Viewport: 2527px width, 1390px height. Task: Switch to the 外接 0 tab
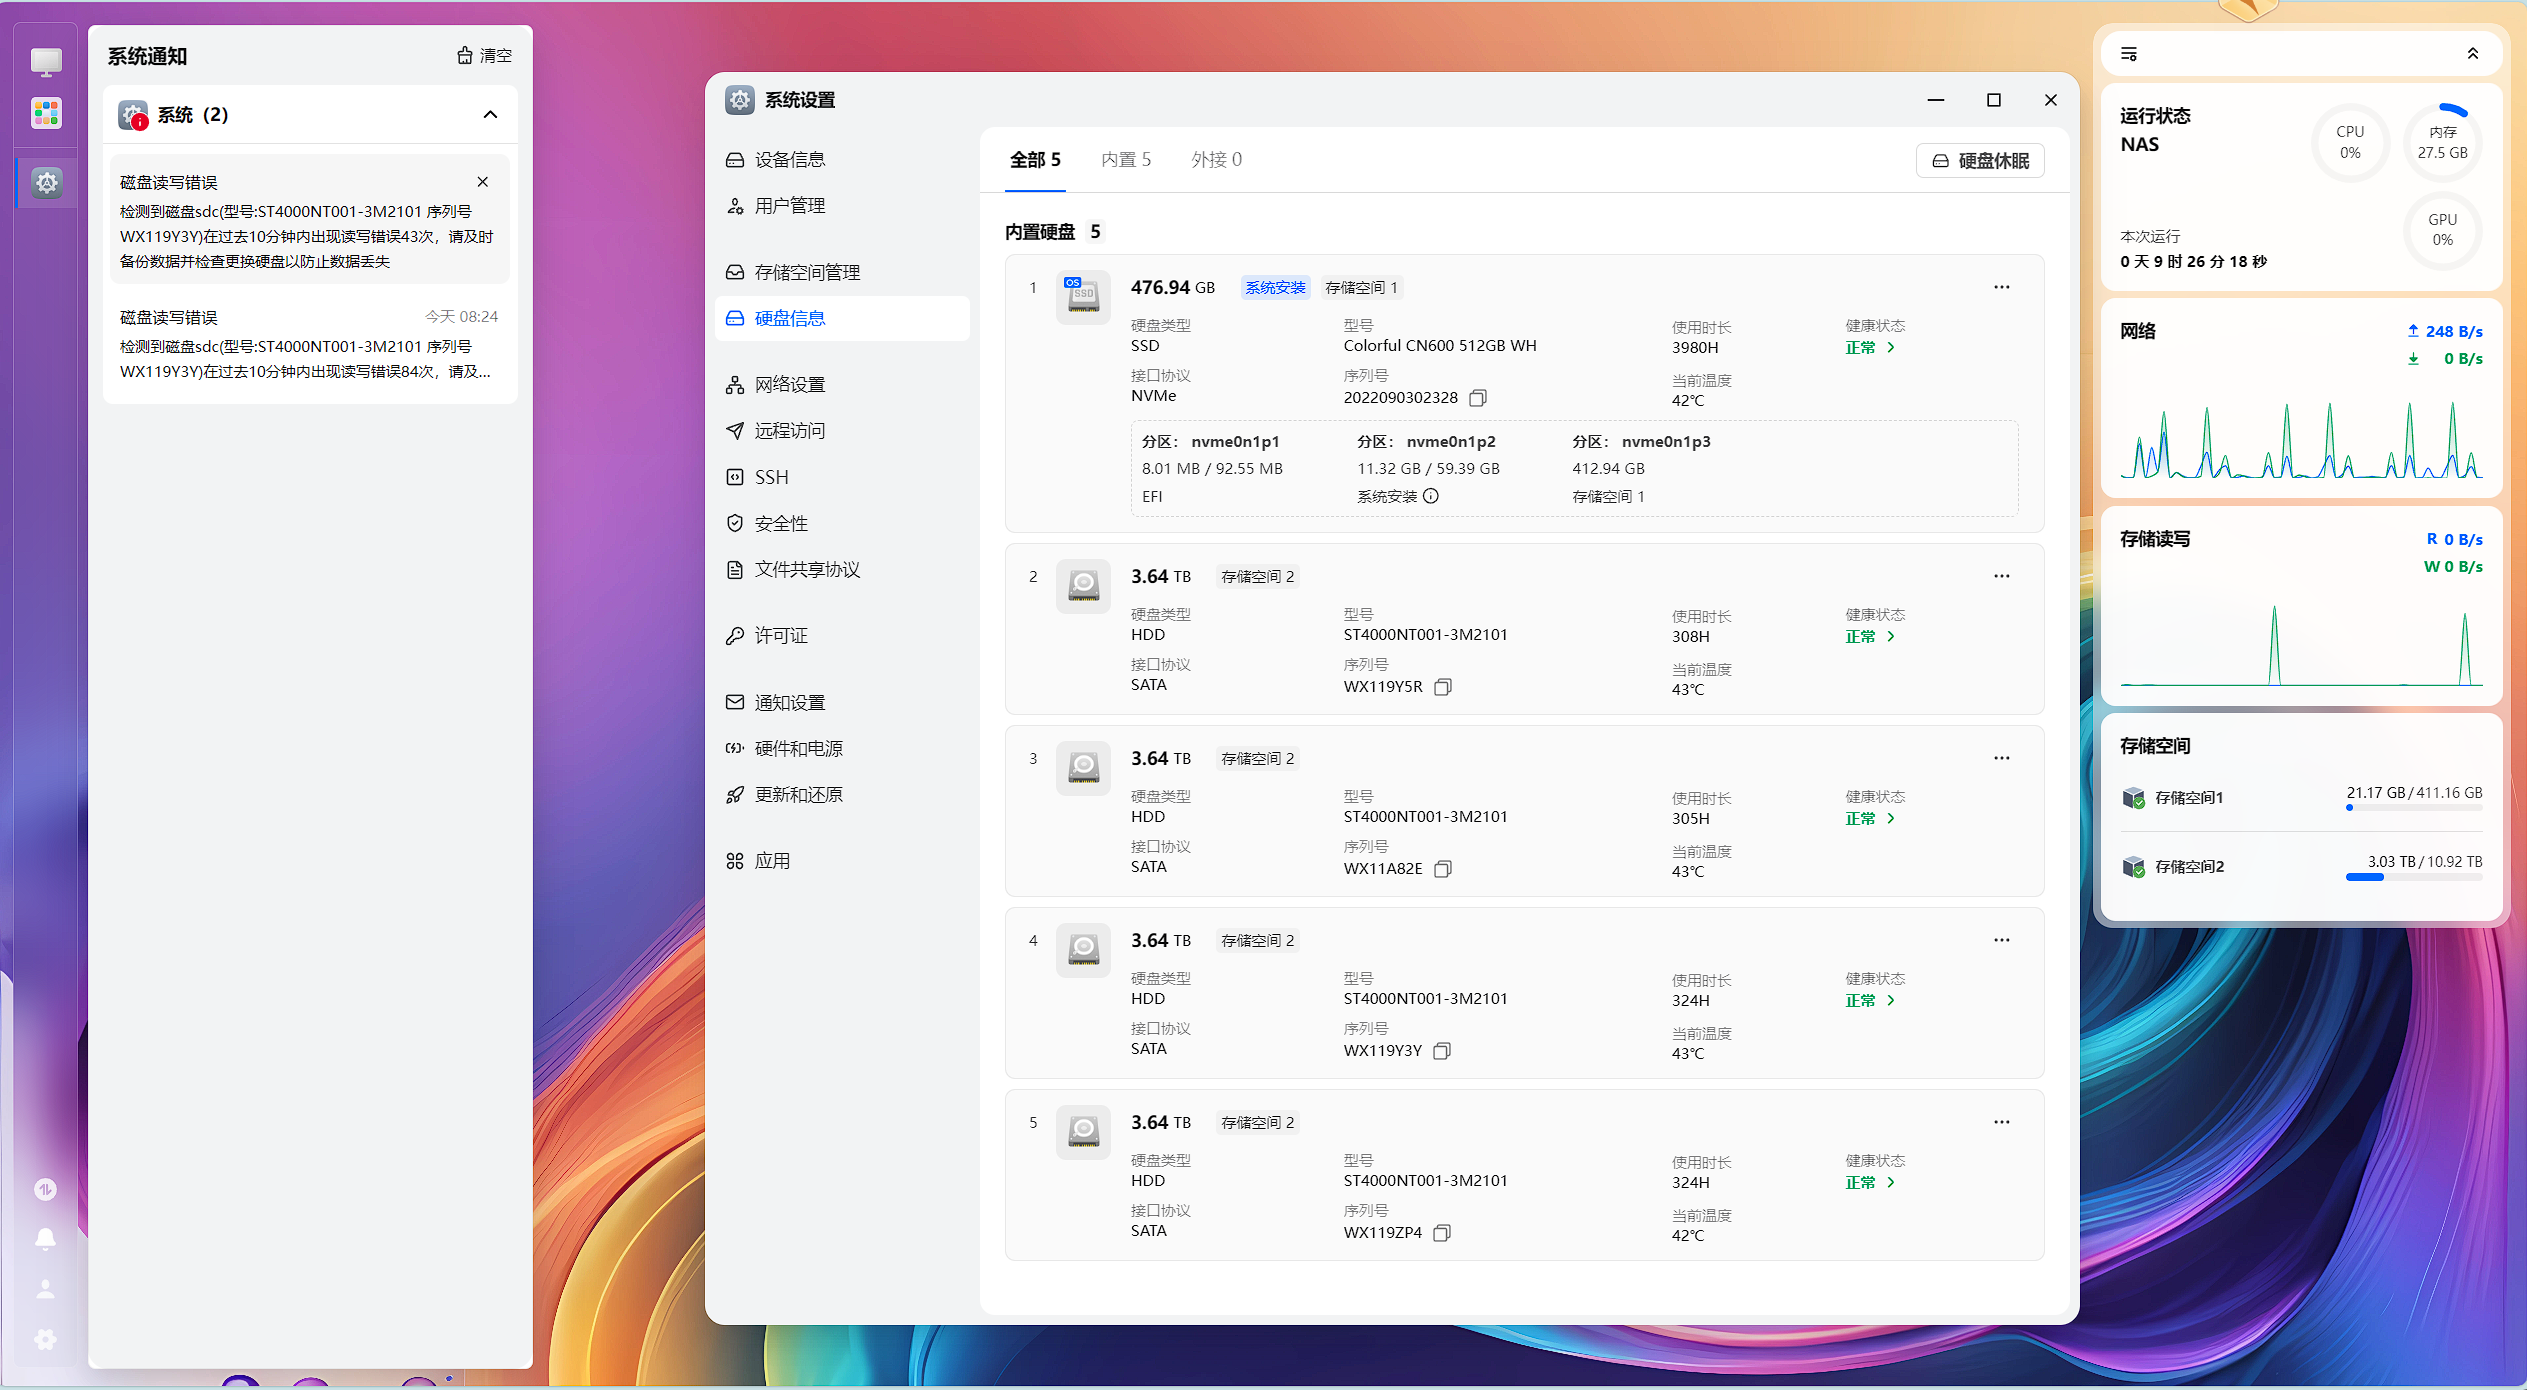(x=1216, y=160)
